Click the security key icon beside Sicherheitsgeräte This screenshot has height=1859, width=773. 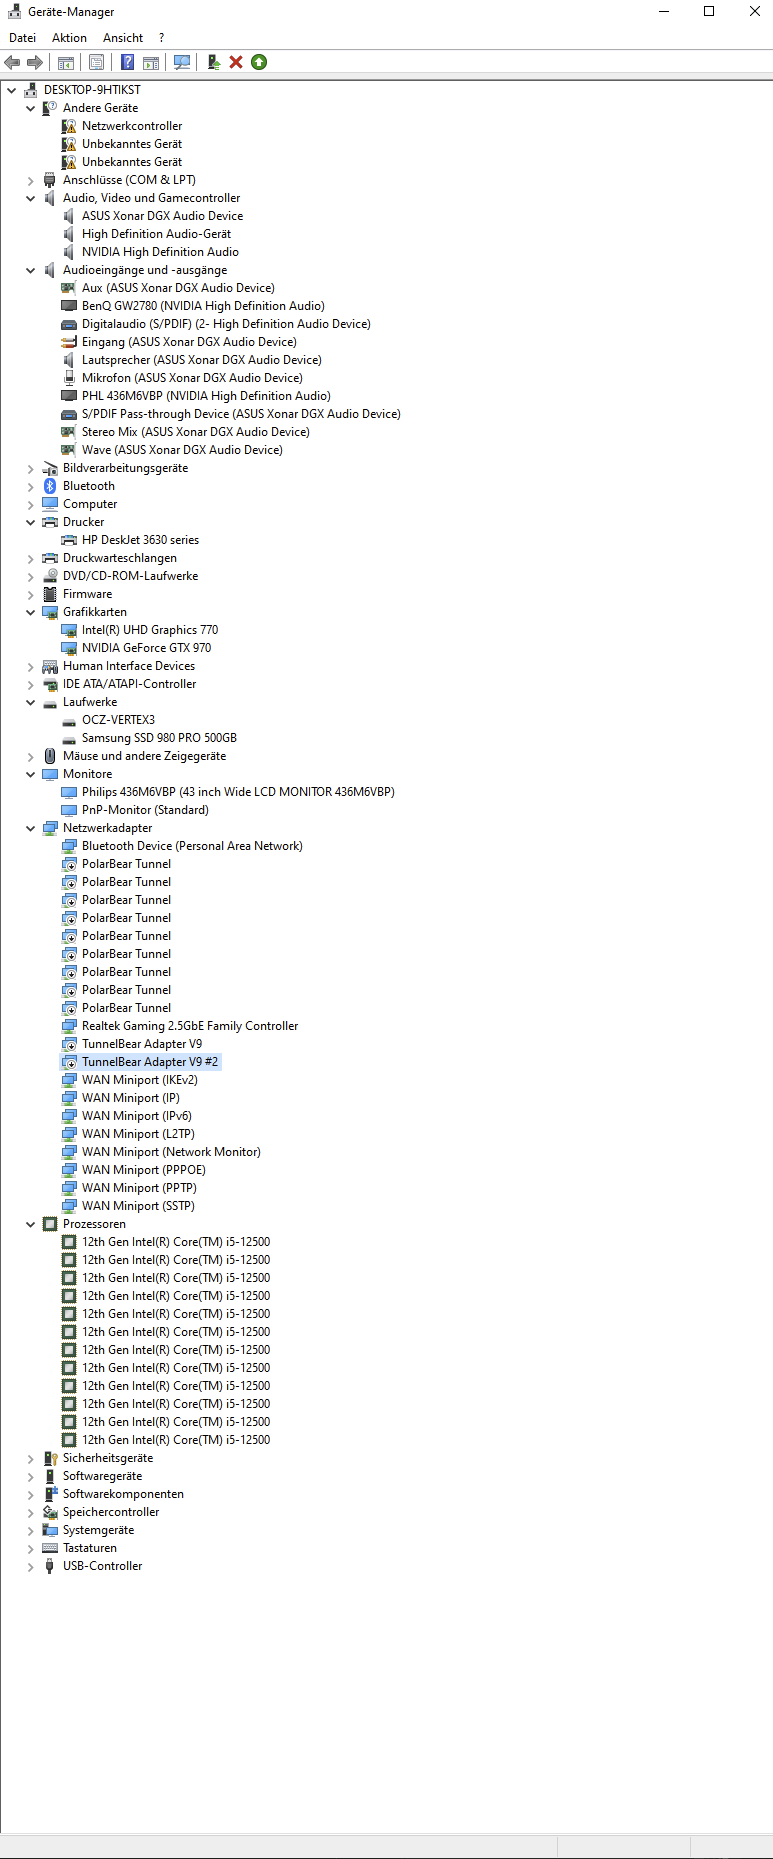(x=50, y=1458)
